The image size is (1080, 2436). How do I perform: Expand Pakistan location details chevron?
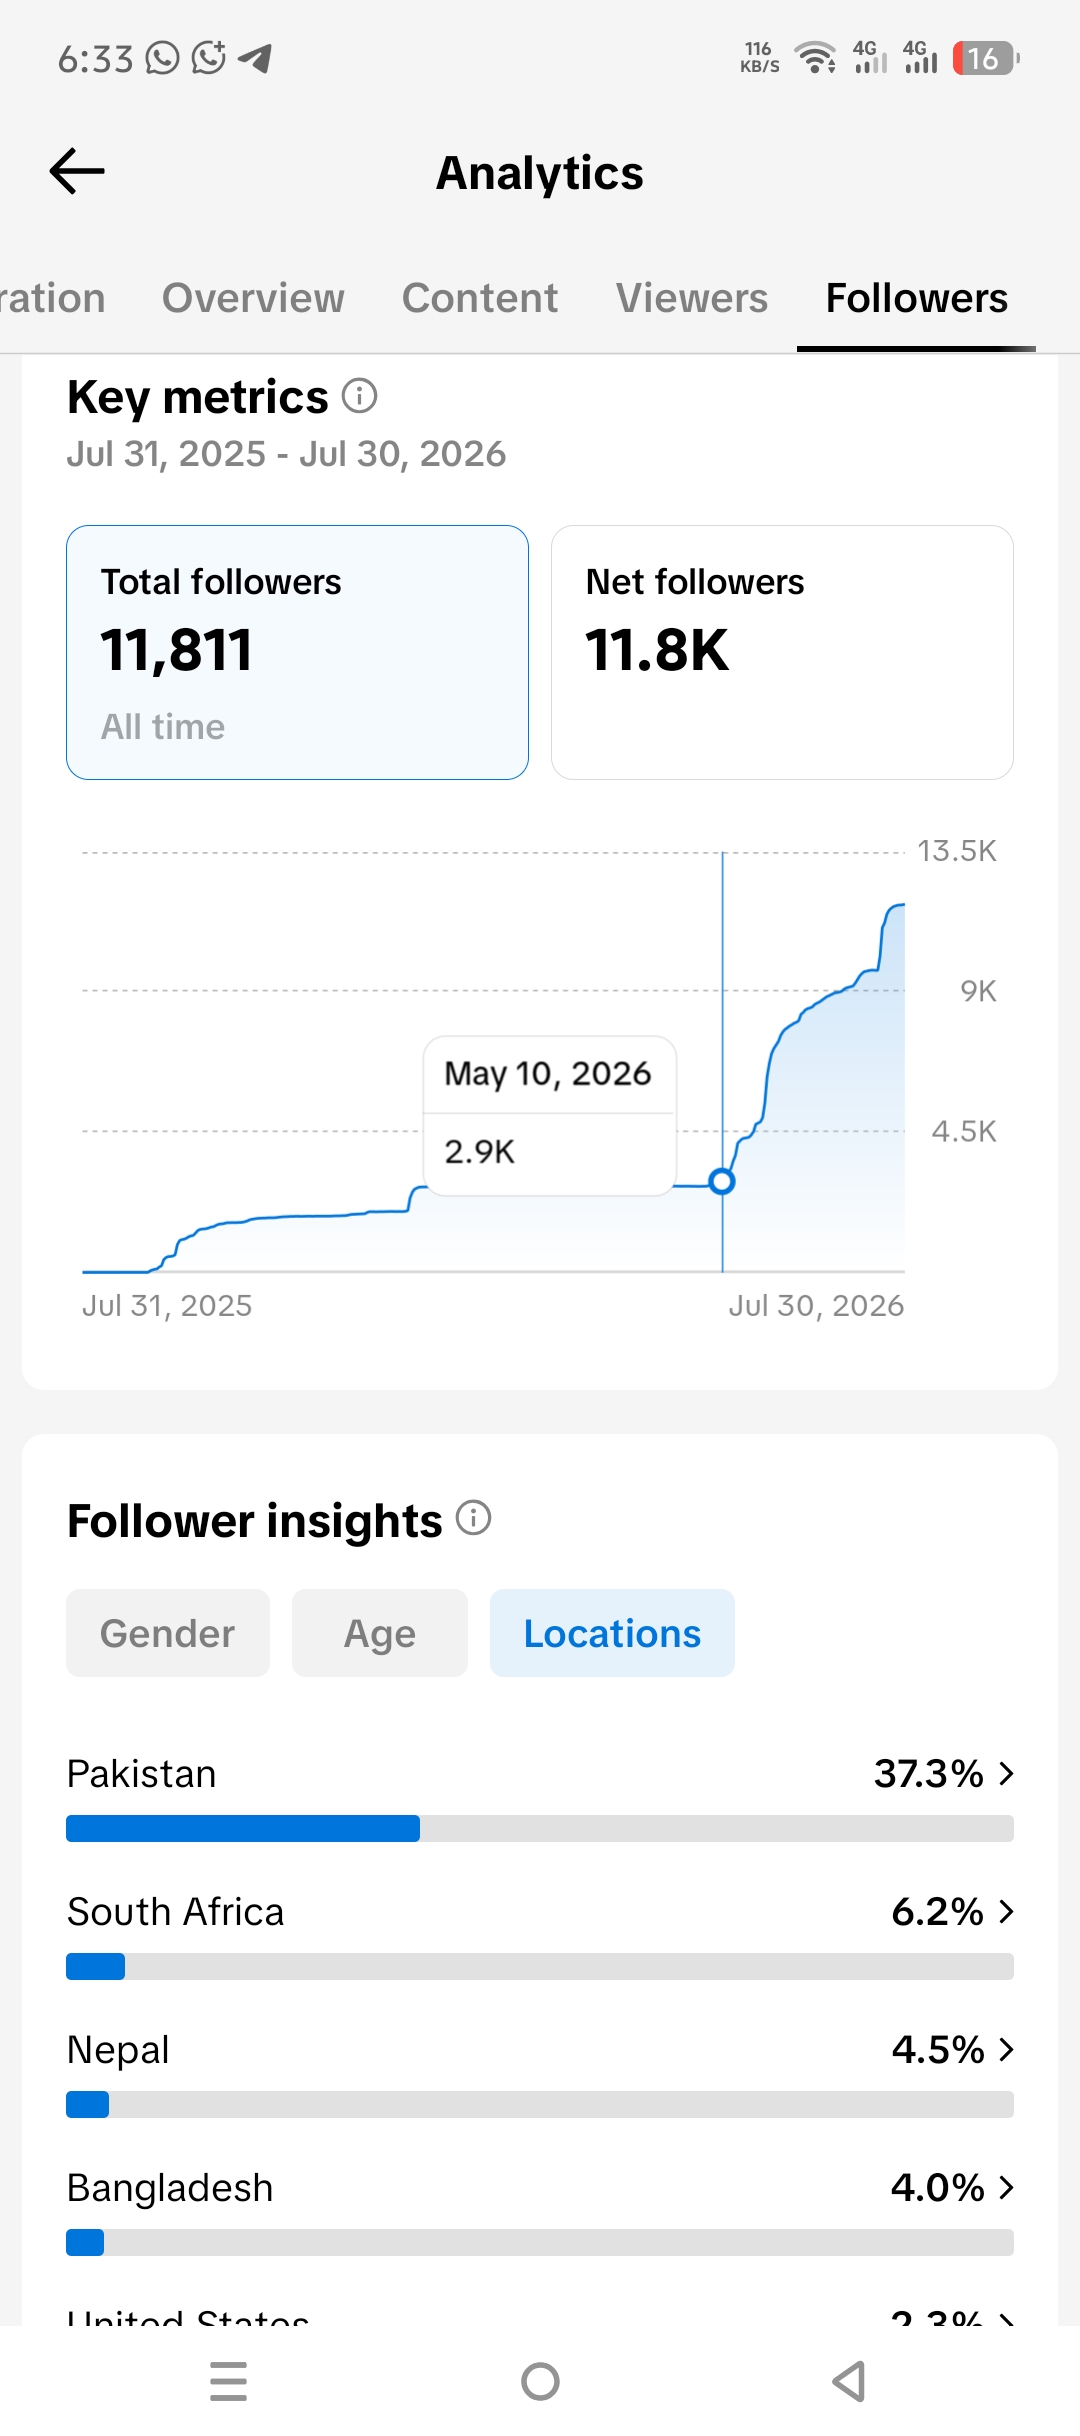coord(1007,1774)
